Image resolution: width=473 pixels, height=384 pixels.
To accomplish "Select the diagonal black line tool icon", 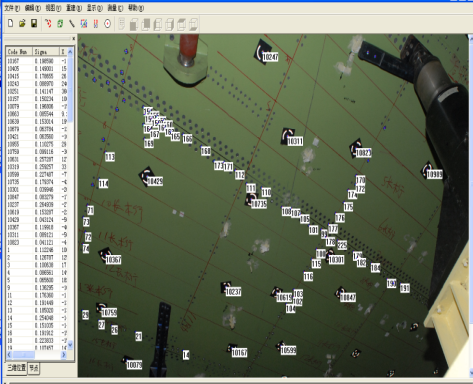I will tap(72, 24).
